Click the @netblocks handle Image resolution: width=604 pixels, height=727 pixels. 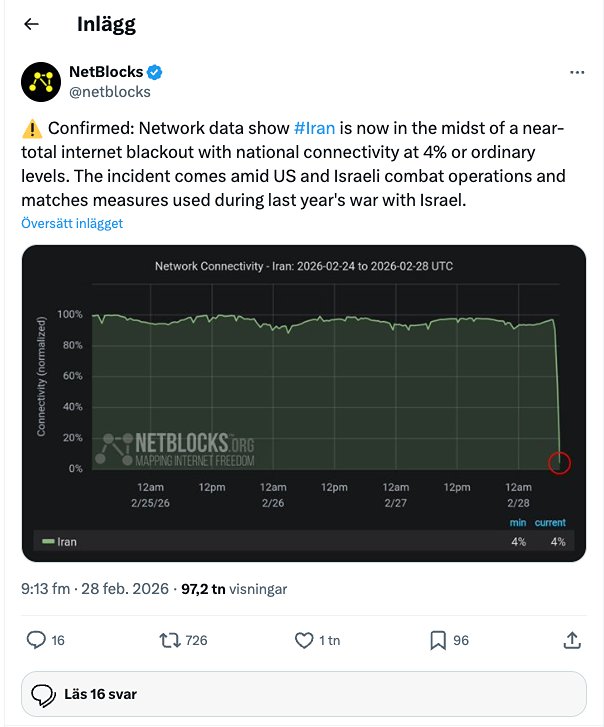tap(109, 92)
